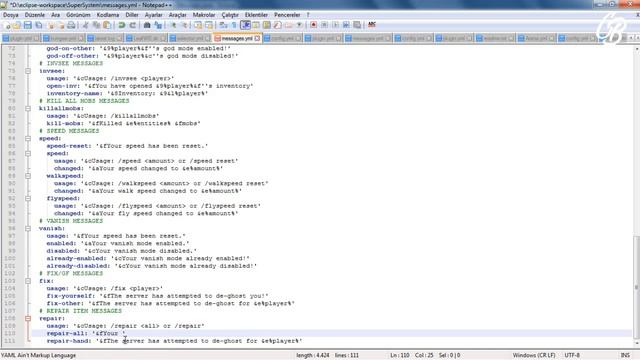Toggle the highlighted indent guide button
Viewport: 640px width, 360px height.
[x=245, y=25]
